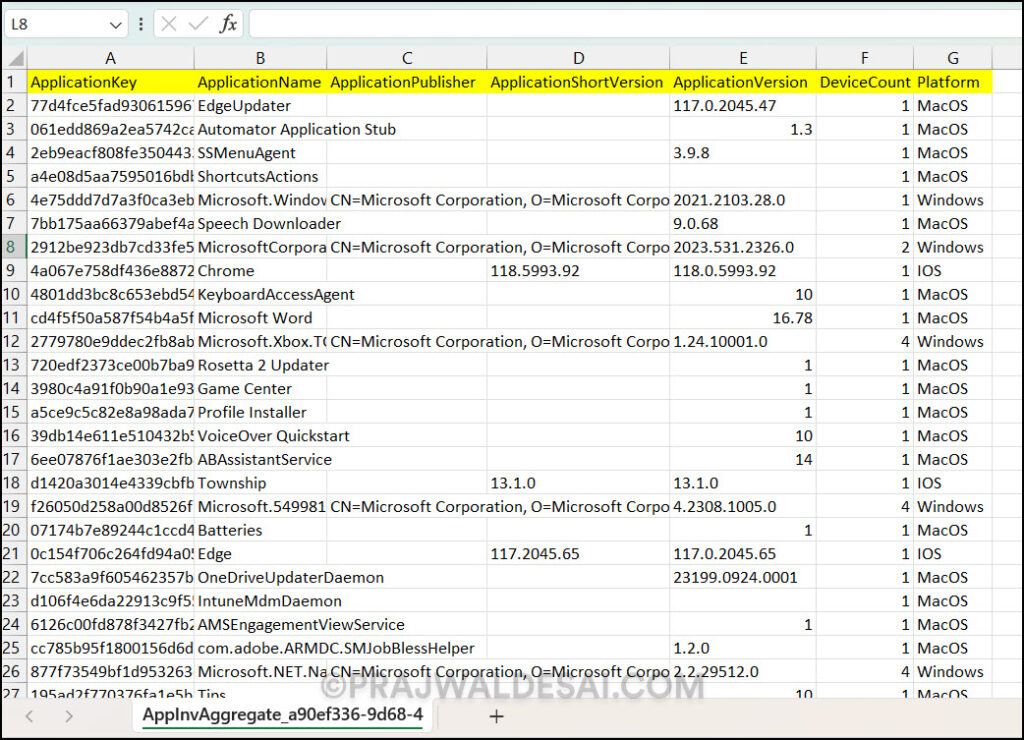Click the ABAssistantService cell

pos(260,460)
